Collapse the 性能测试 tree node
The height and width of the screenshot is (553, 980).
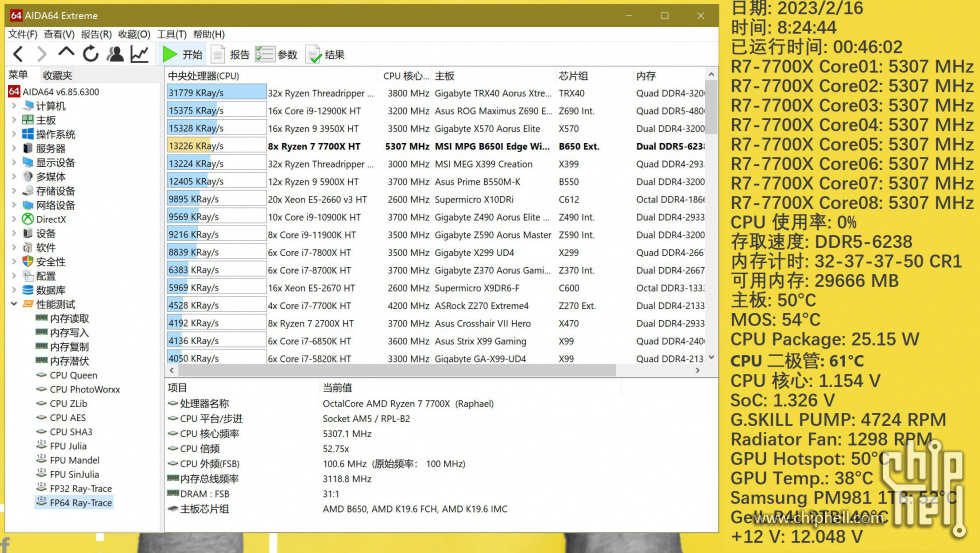[14, 304]
